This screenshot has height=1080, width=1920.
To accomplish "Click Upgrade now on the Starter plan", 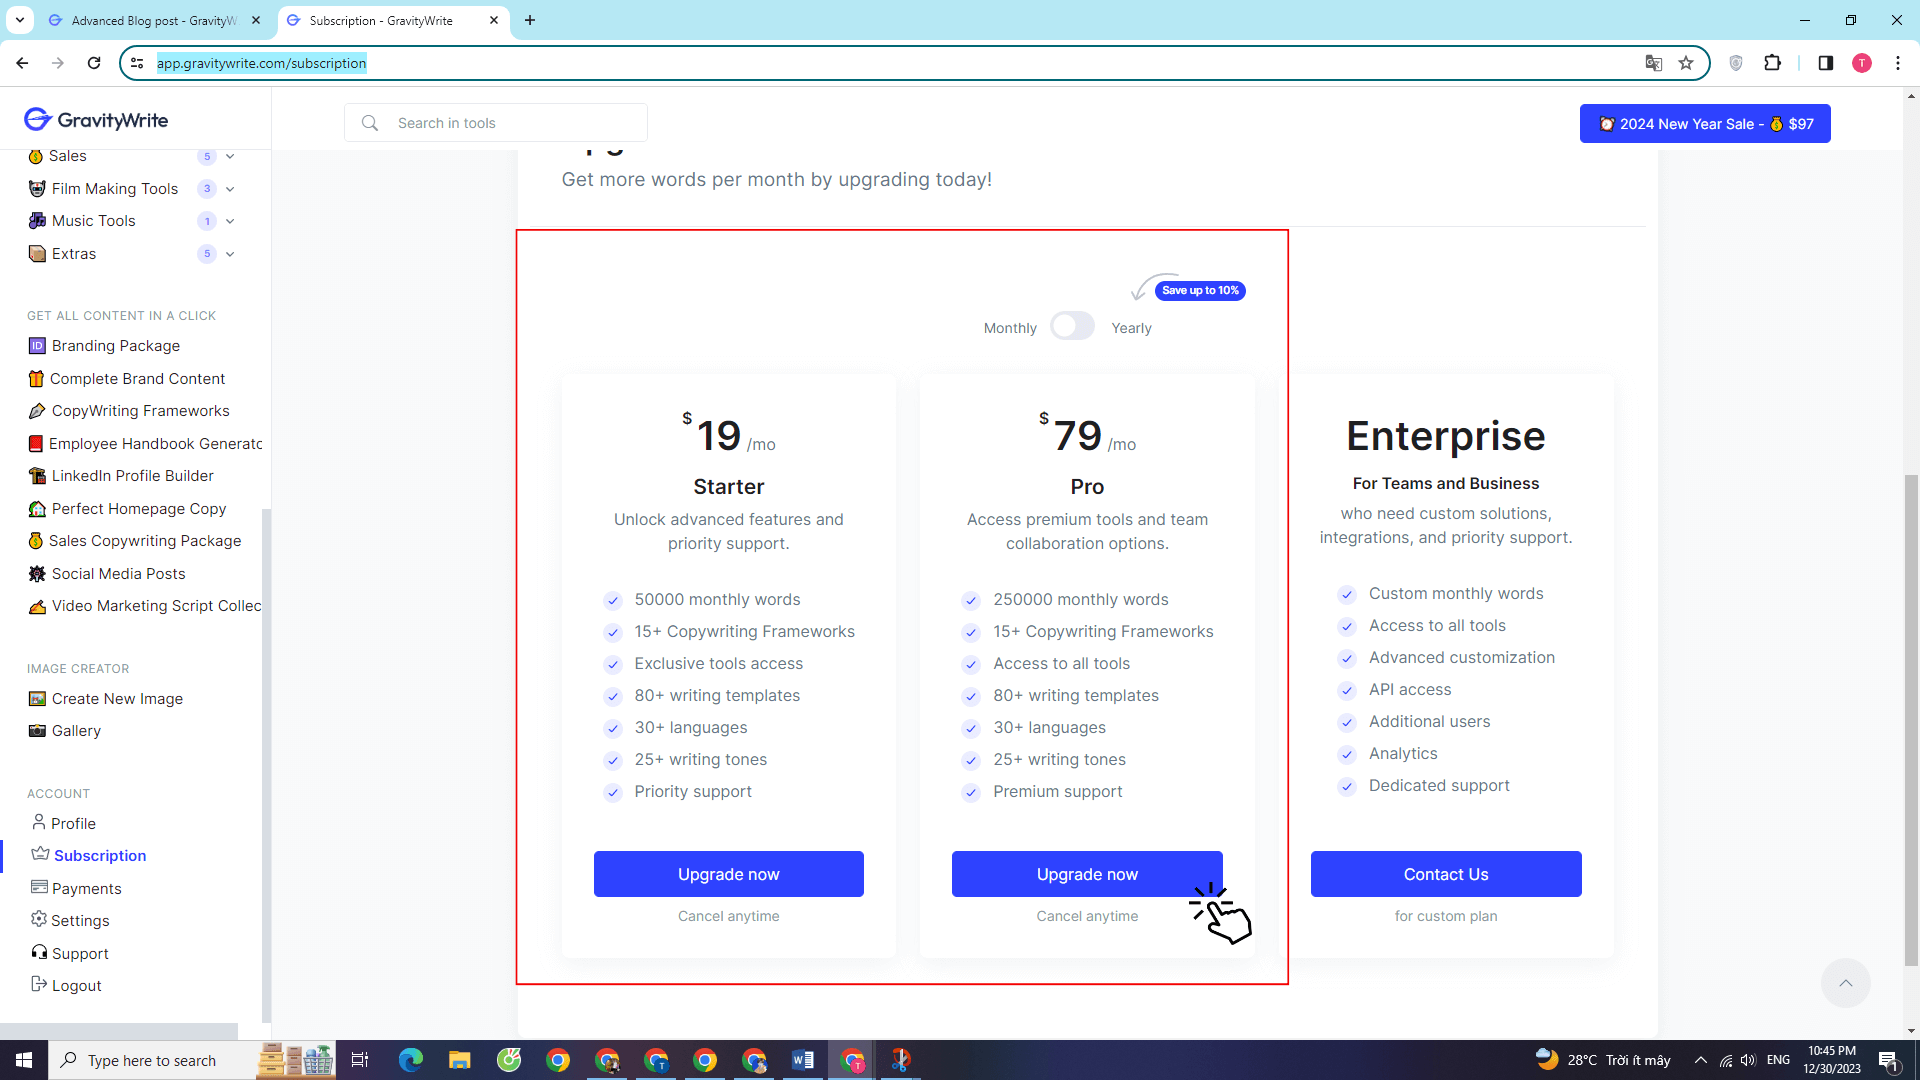I will (x=728, y=874).
